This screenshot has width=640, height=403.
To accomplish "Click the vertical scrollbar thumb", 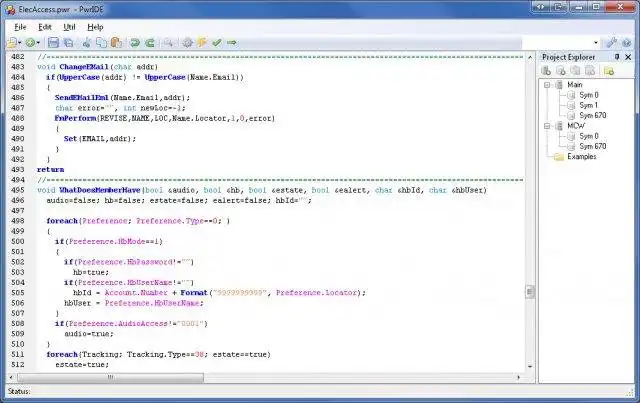I will (x=530, y=292).
